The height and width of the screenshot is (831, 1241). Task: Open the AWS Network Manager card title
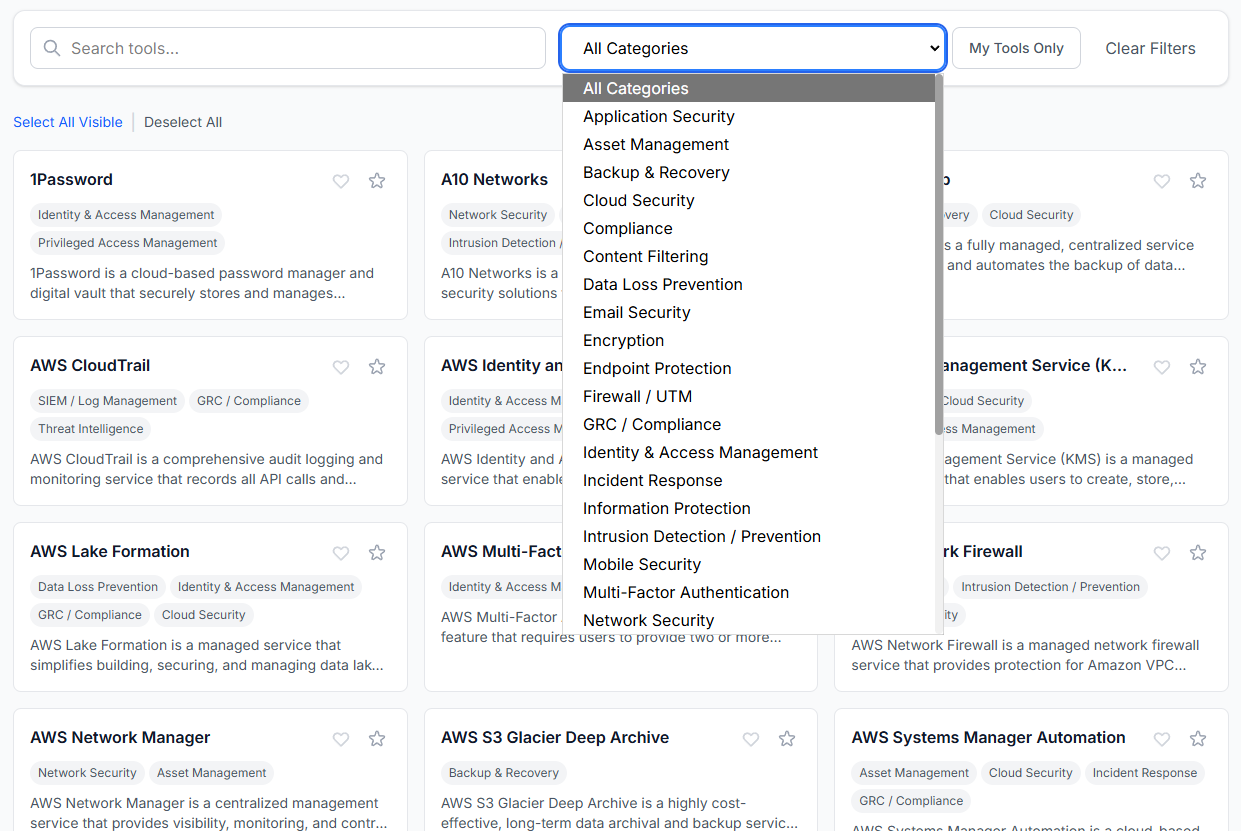(x=120, y=738)
